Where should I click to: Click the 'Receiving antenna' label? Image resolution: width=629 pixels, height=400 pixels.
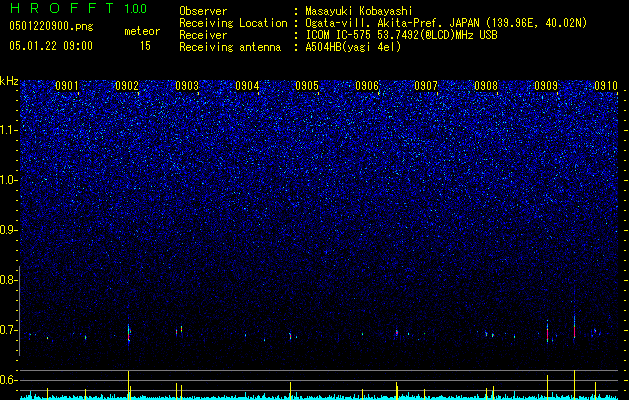(230, 47)
